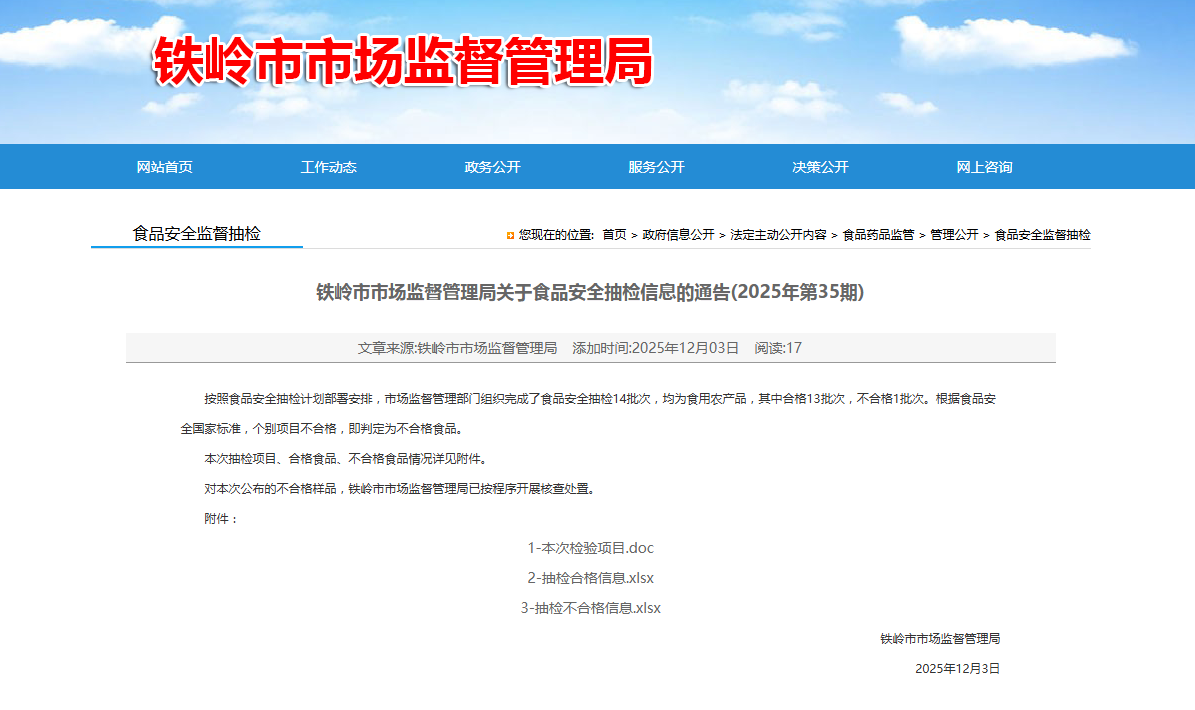Open the attachment 2-抽检合格信息.xlsx
Viewport: 1195px width, 710px height.
pyautogui.click(x=590, y=578)
